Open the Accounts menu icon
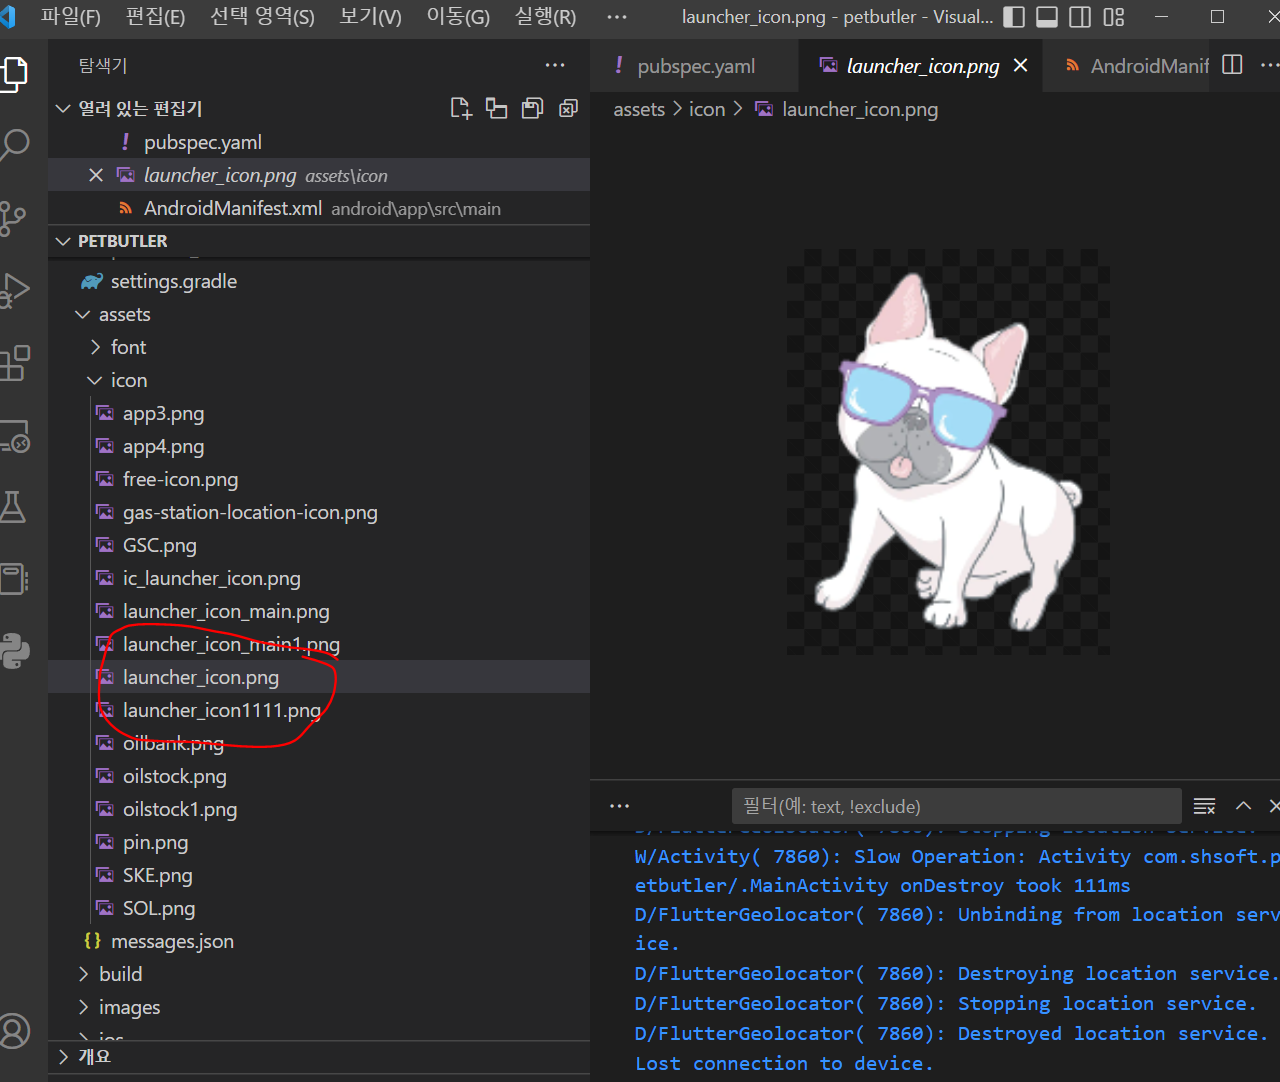Image resolution: width=1280 pixels, height=1082 pixels. click(14, 1031)
